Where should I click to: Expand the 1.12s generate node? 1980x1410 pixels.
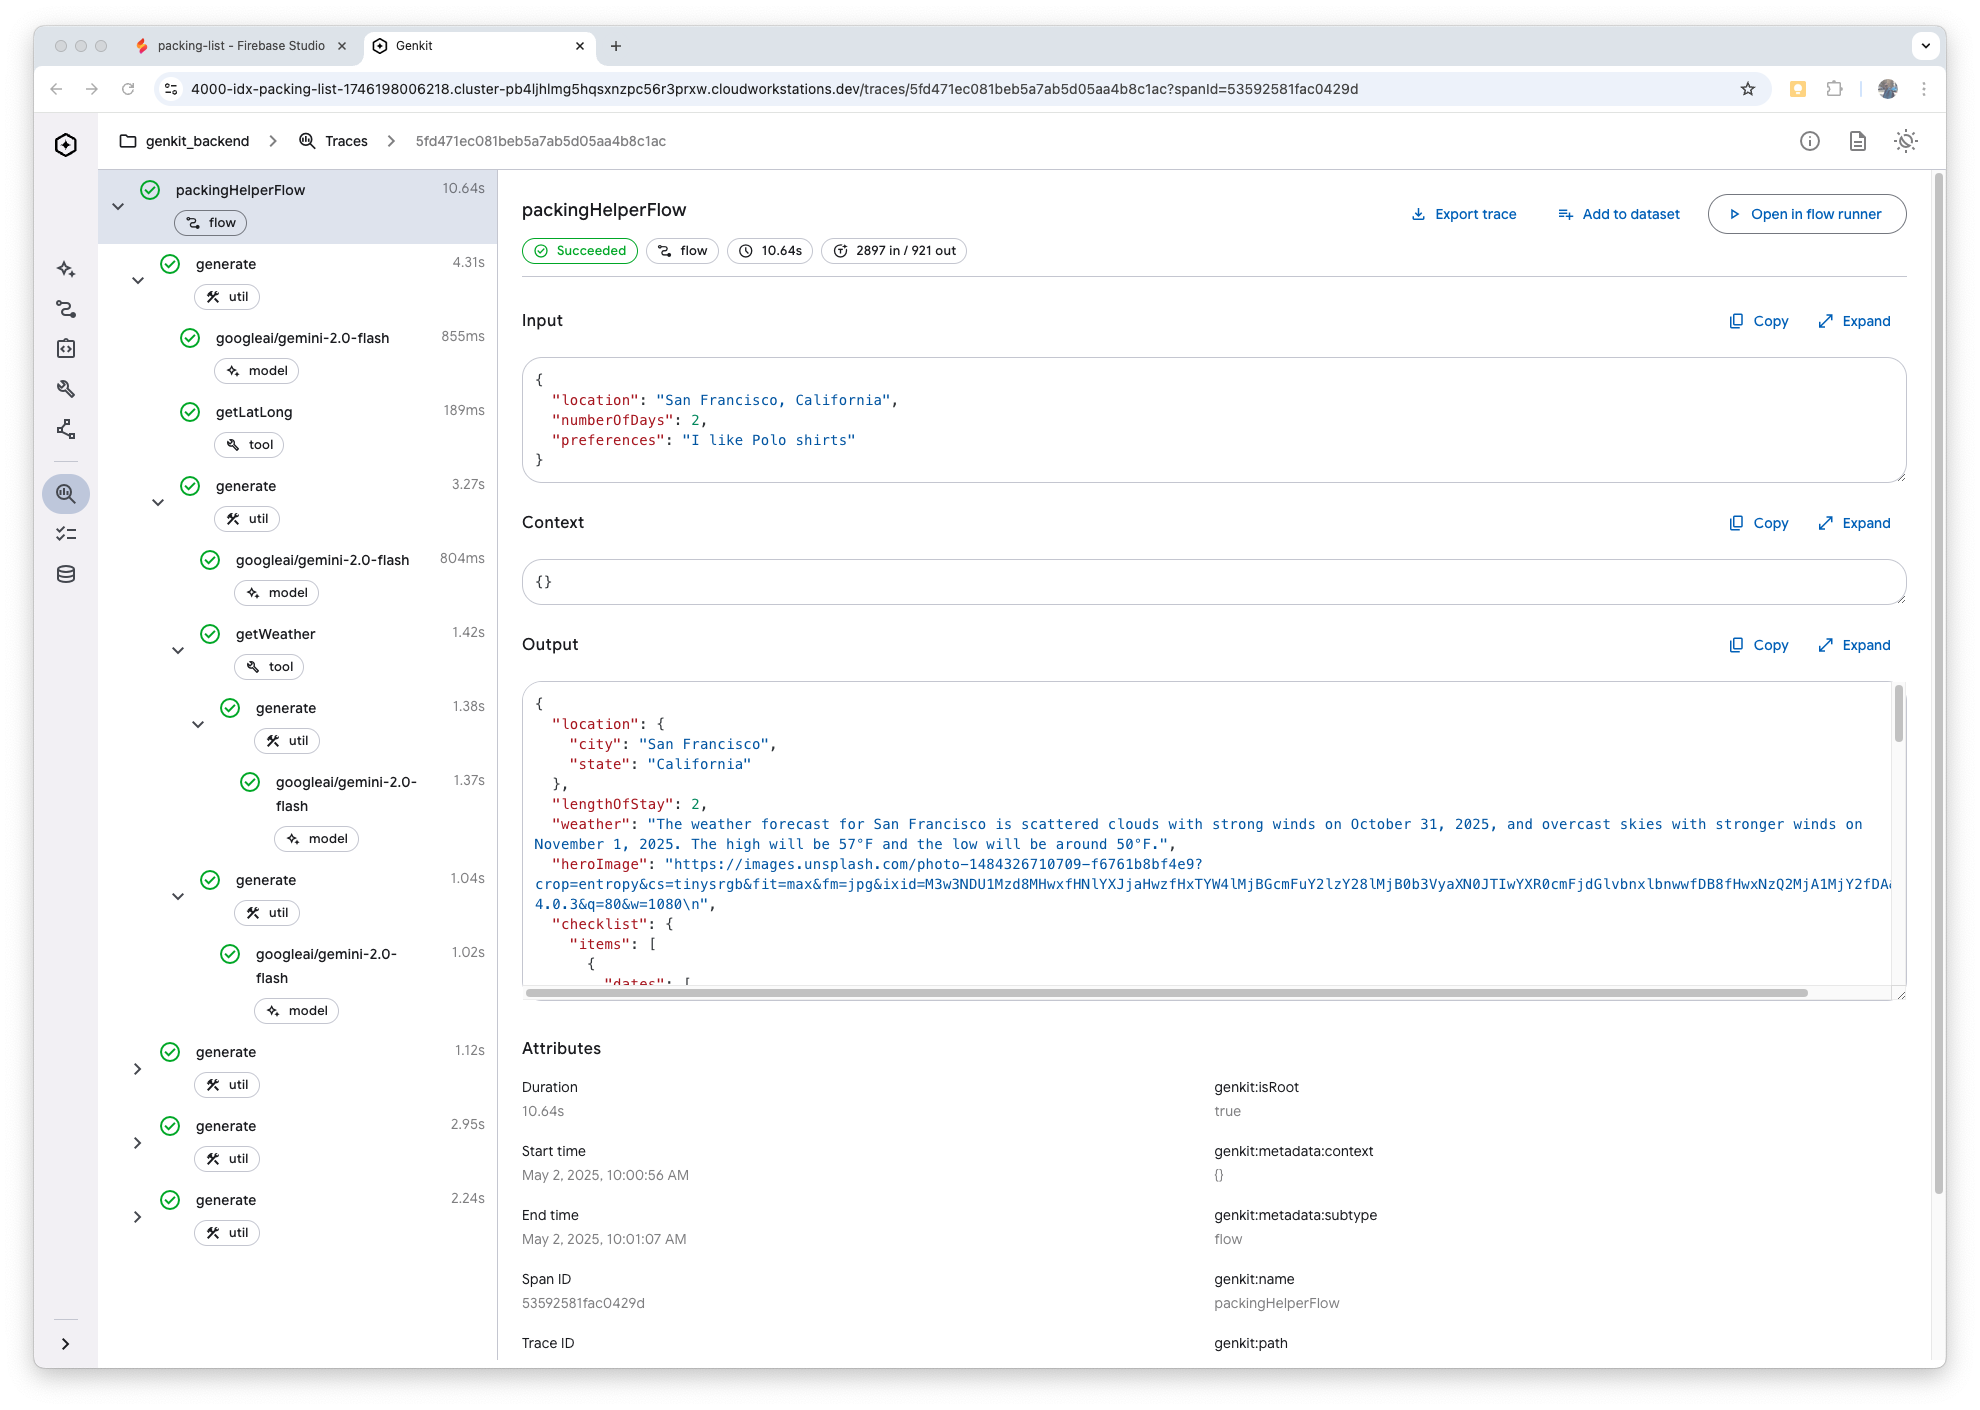(x=138, y=1069)
